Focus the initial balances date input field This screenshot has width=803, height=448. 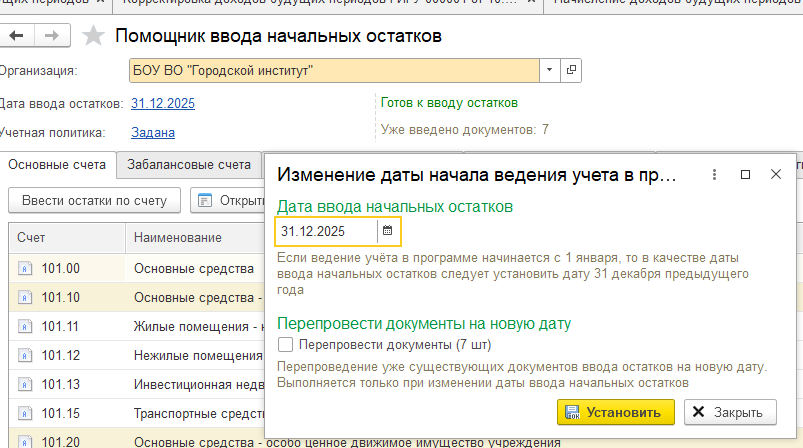click(327, 231)
